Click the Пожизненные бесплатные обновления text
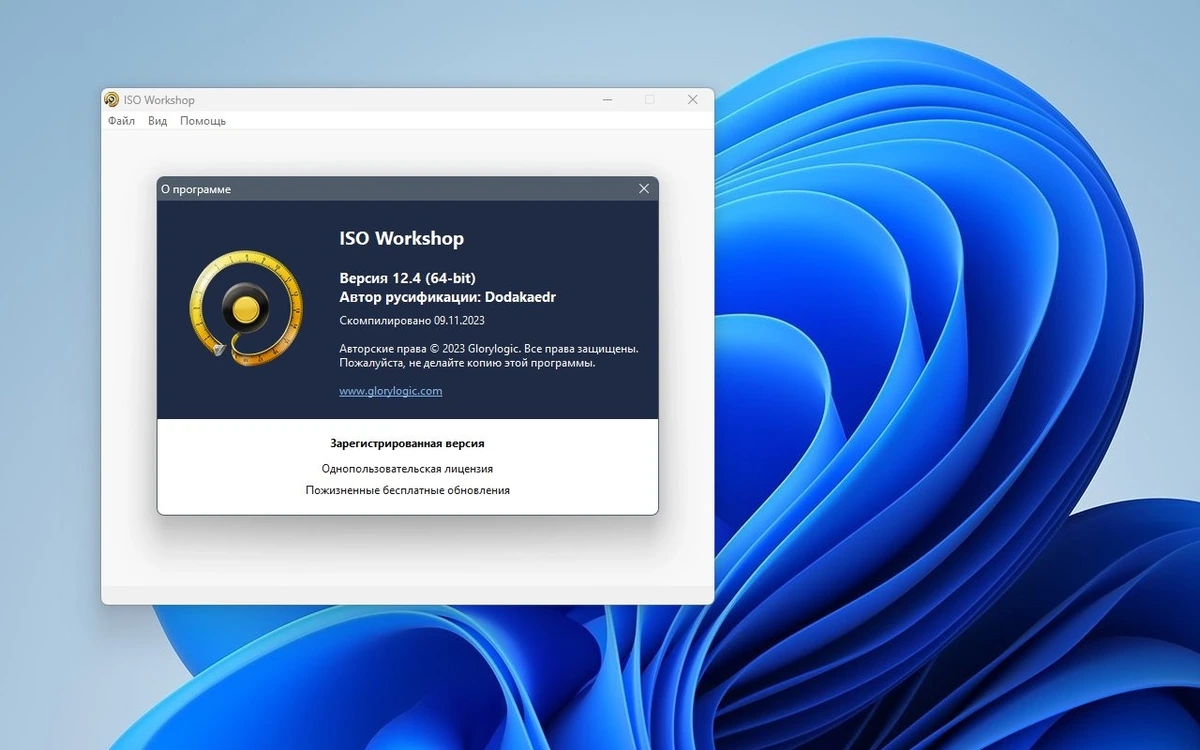Screen dimensions: 1200x750 [x=407, y=490]
